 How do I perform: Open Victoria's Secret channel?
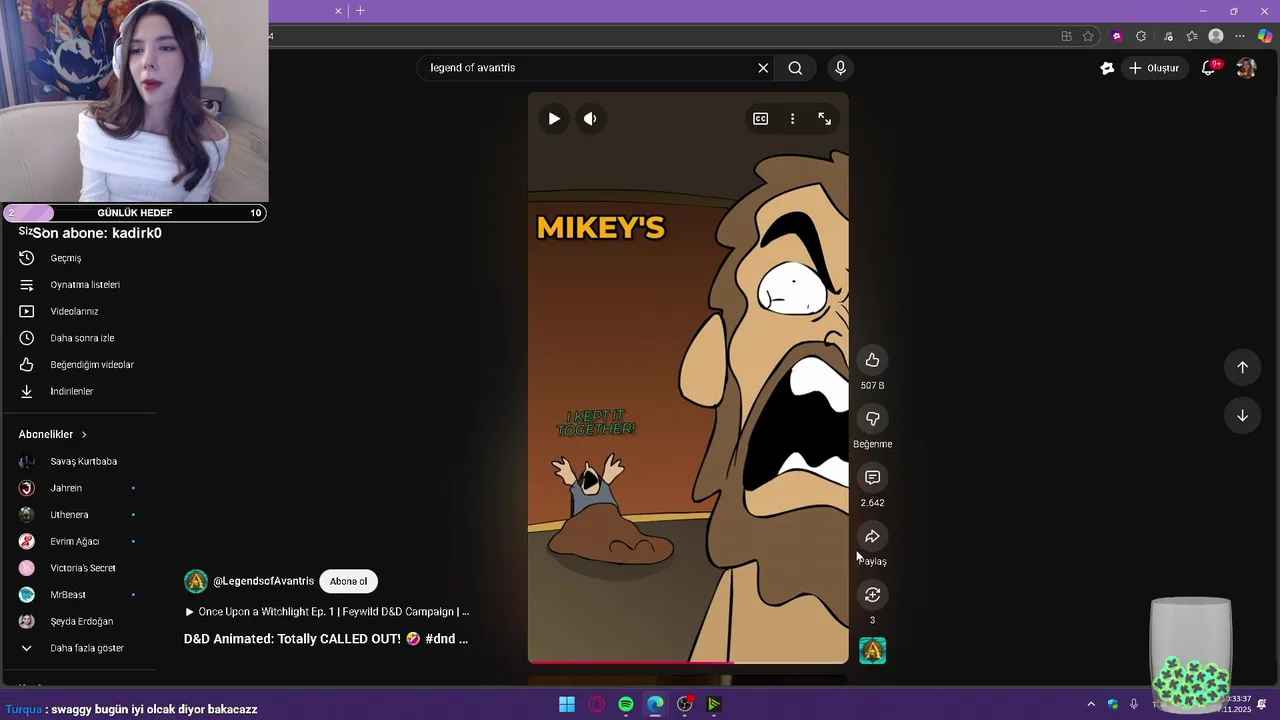[85, 568]
